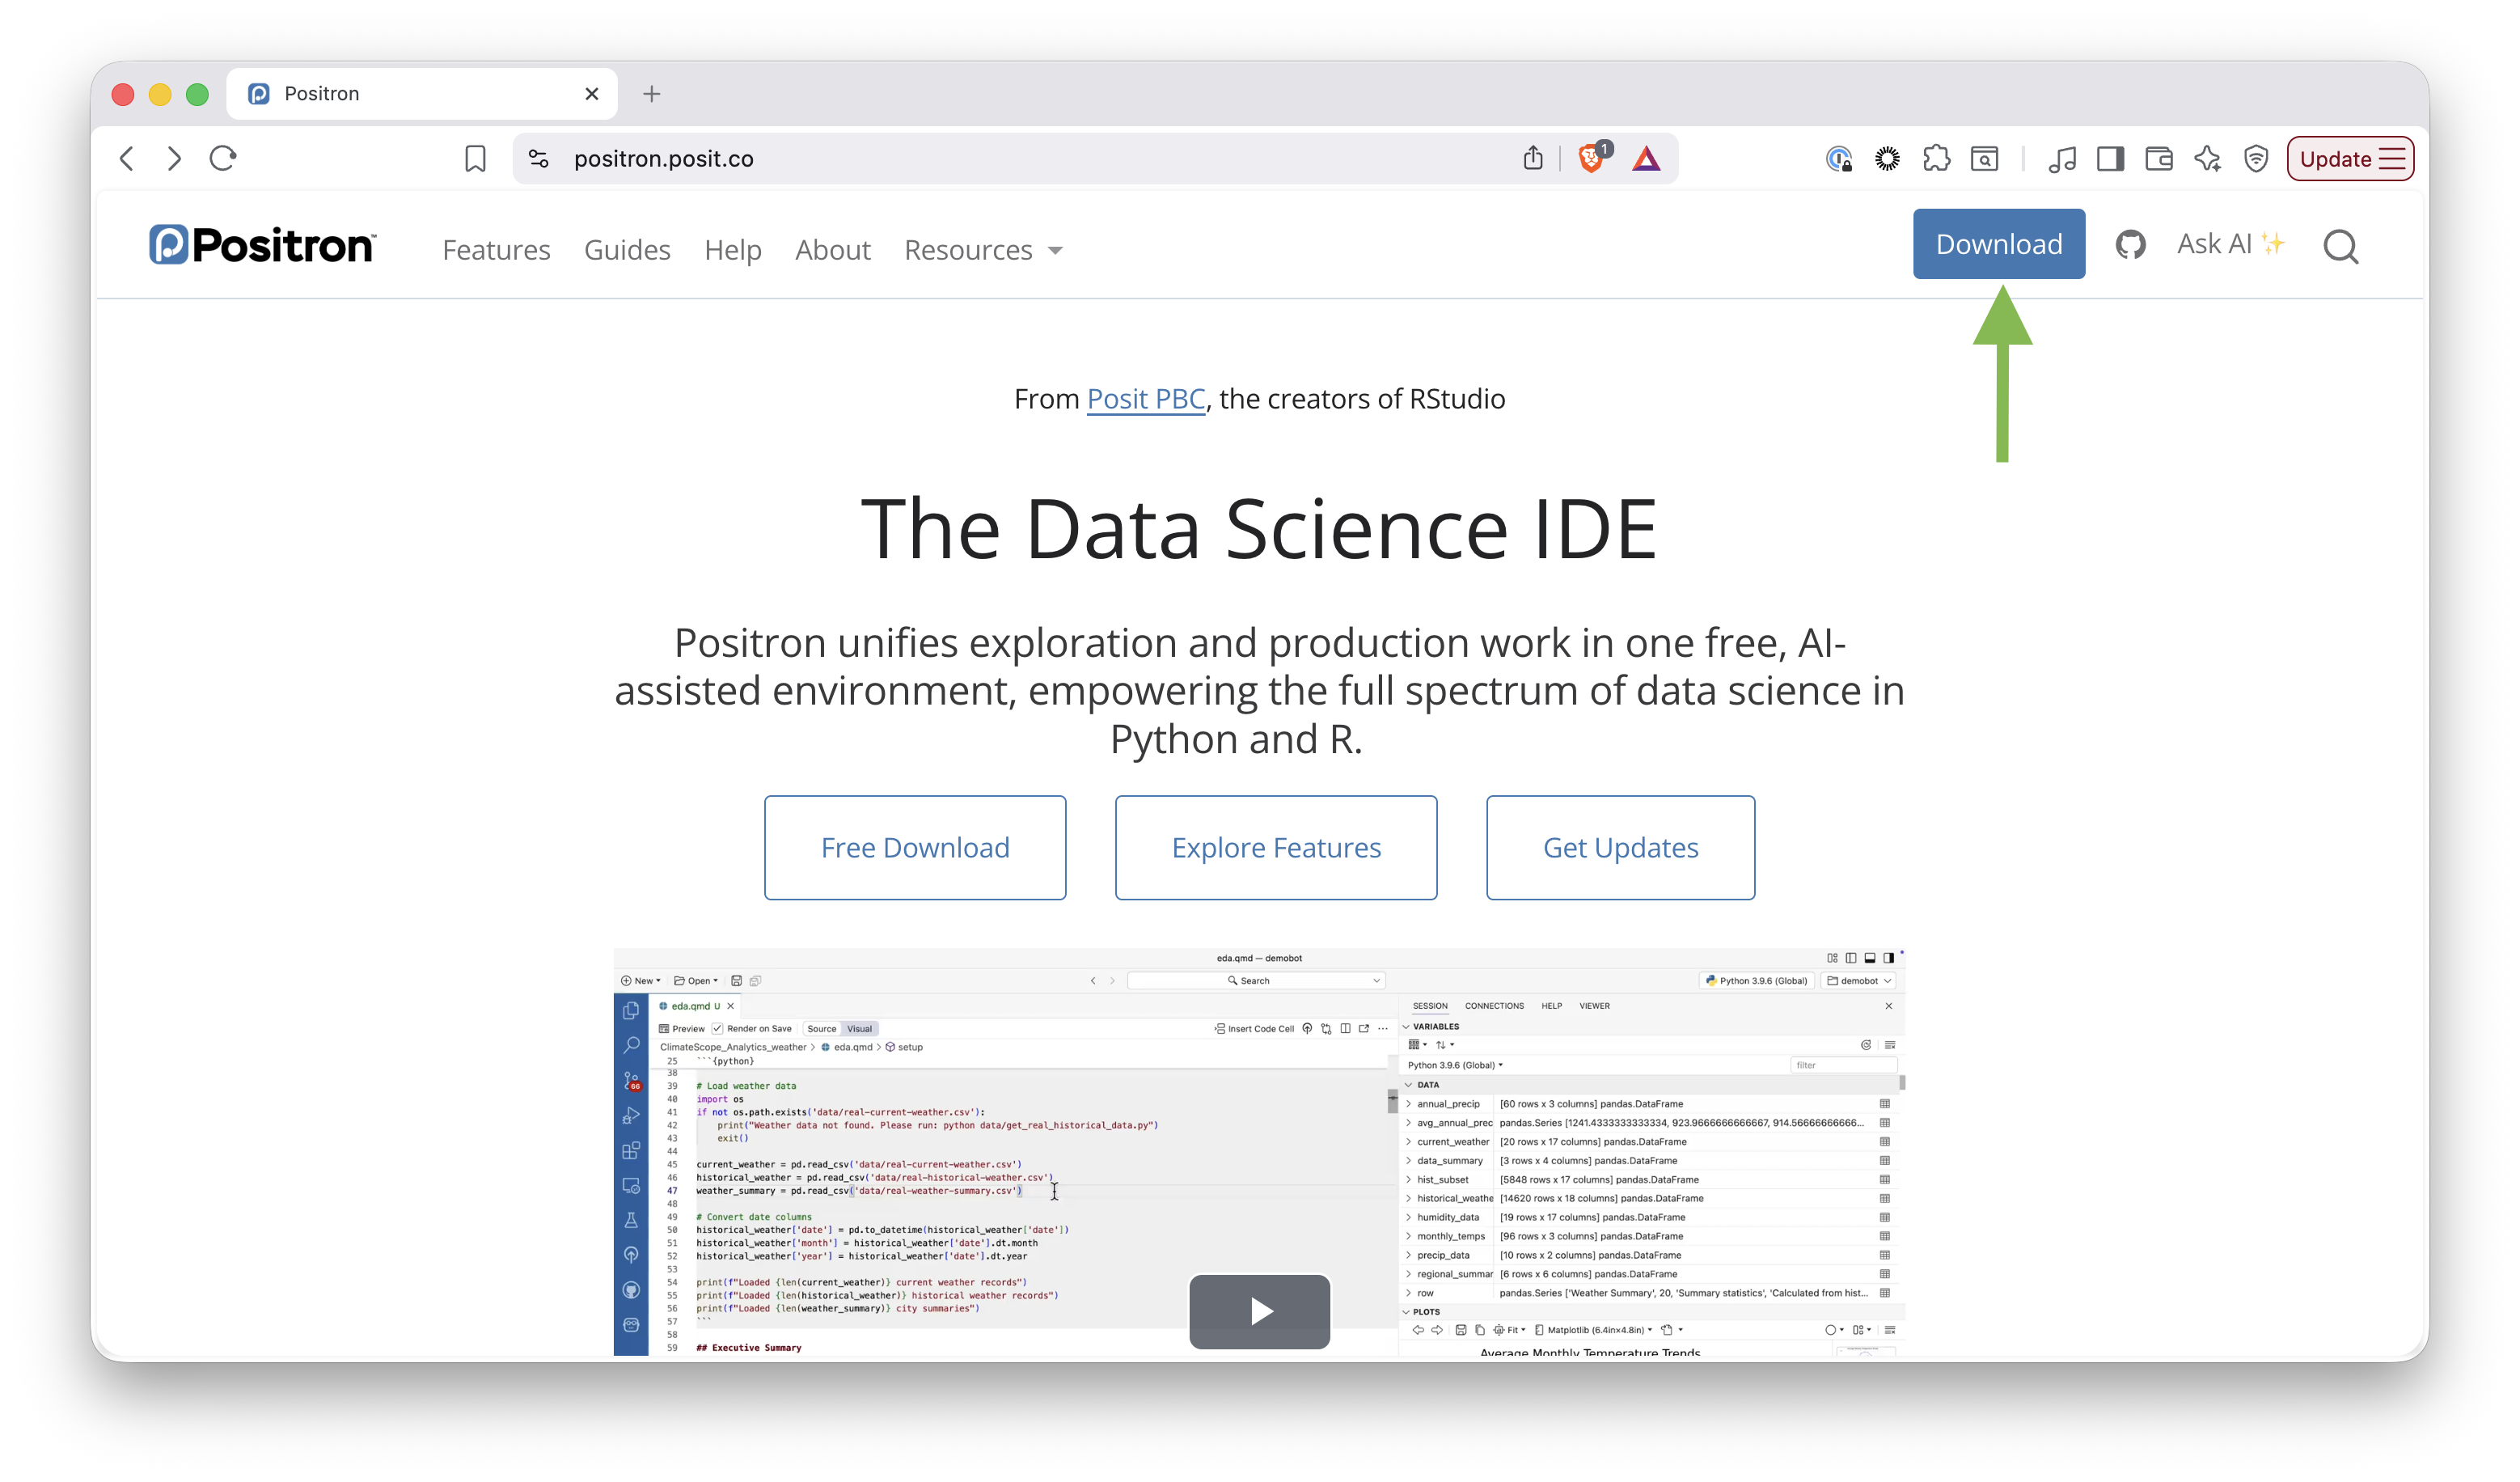The image size is (2520, 1482).
Task: Expand the Resources dropdown menu
Action: (x=983, y=250)
